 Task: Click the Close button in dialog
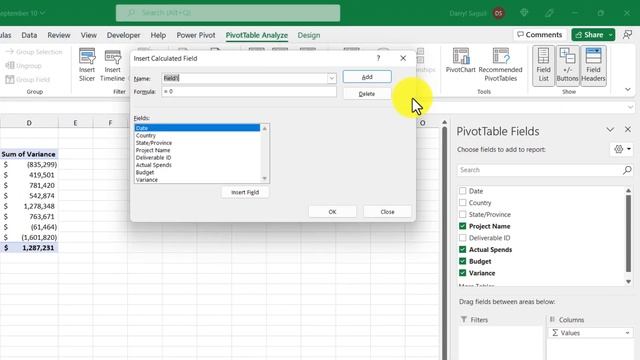pos(387,212)
